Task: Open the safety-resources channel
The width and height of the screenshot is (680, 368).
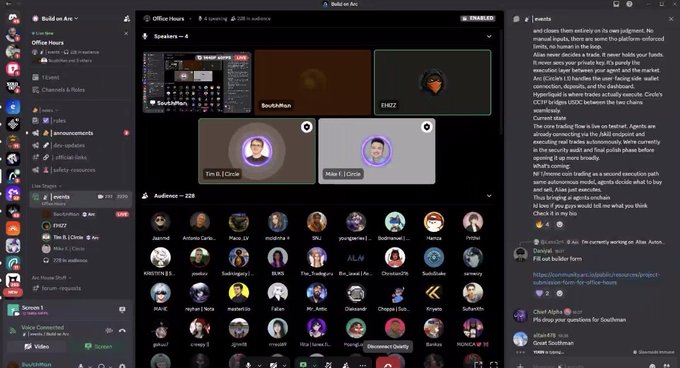Action: click(81, 170)
